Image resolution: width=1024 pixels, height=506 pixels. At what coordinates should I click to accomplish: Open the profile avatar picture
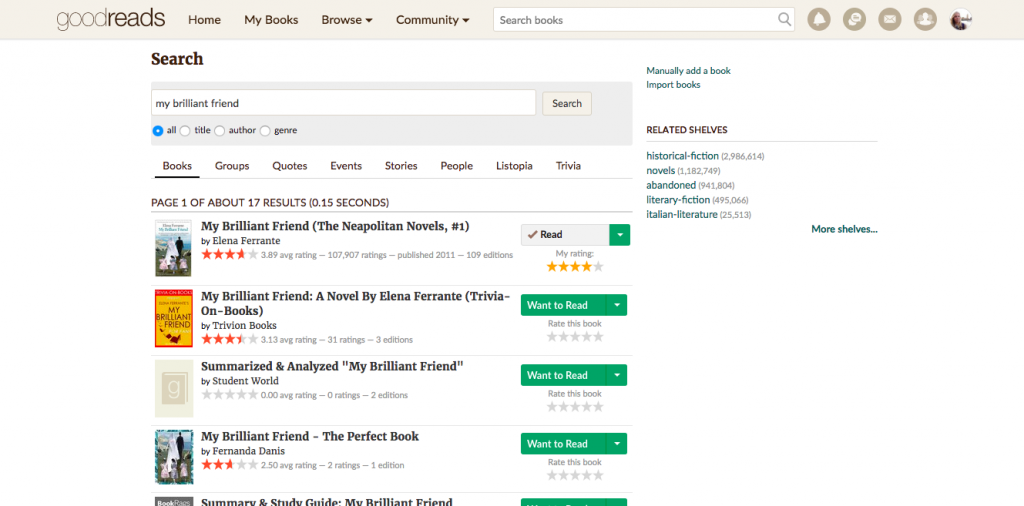[961, 20]
